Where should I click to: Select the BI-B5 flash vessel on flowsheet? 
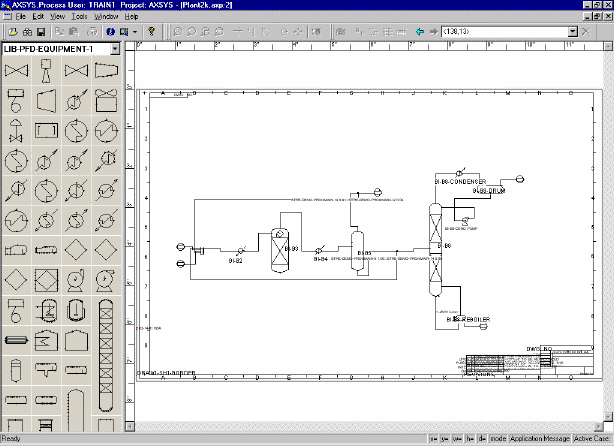click(357, 251)
